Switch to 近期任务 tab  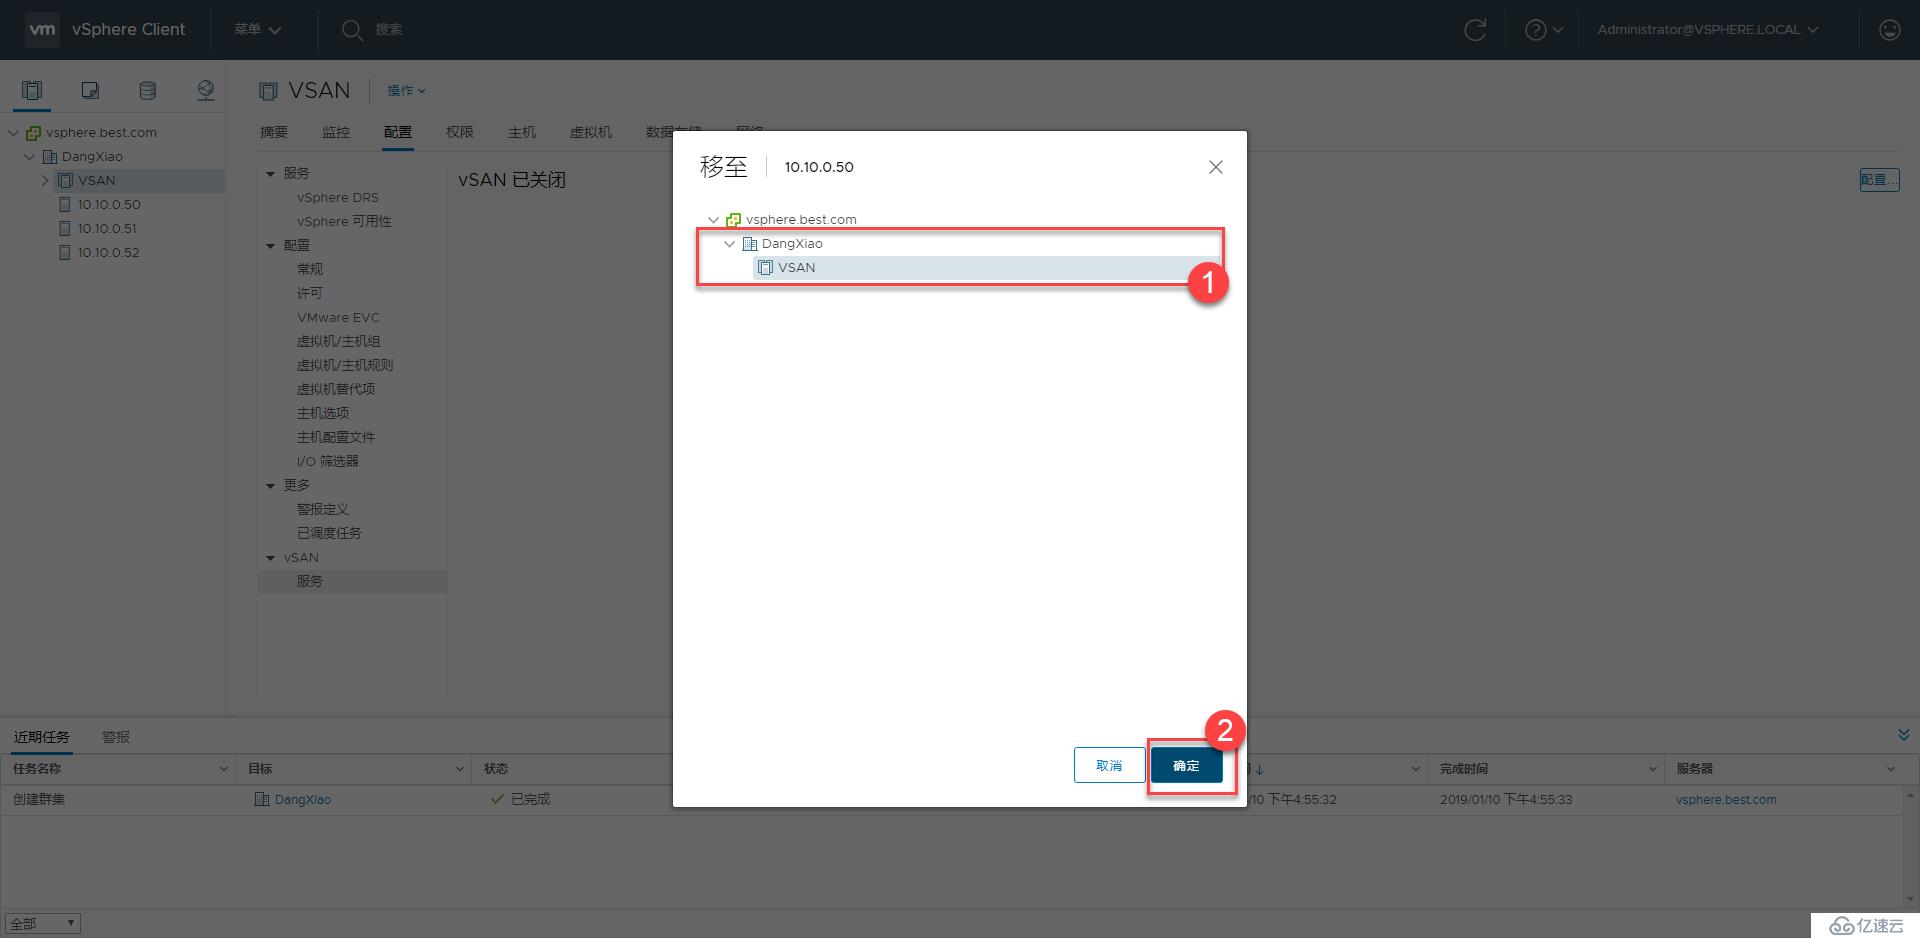pos(41,737)
